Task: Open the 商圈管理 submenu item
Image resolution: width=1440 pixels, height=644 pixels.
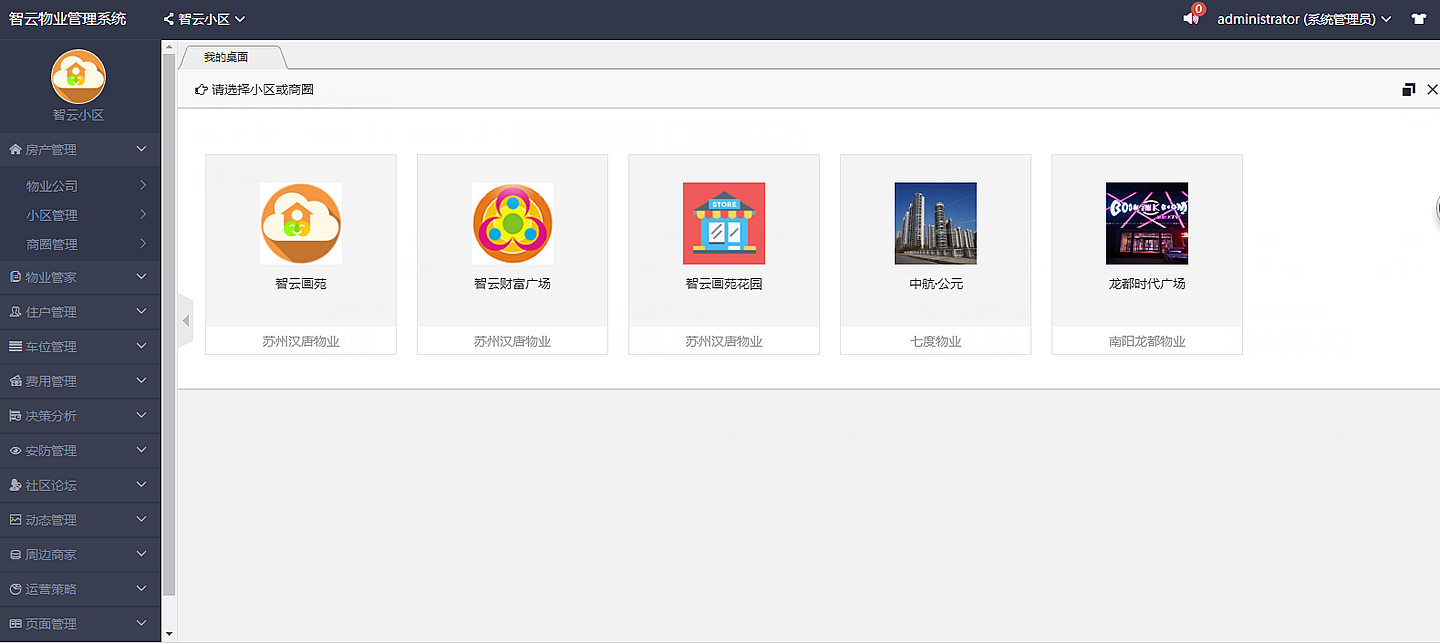Action: 52,244
